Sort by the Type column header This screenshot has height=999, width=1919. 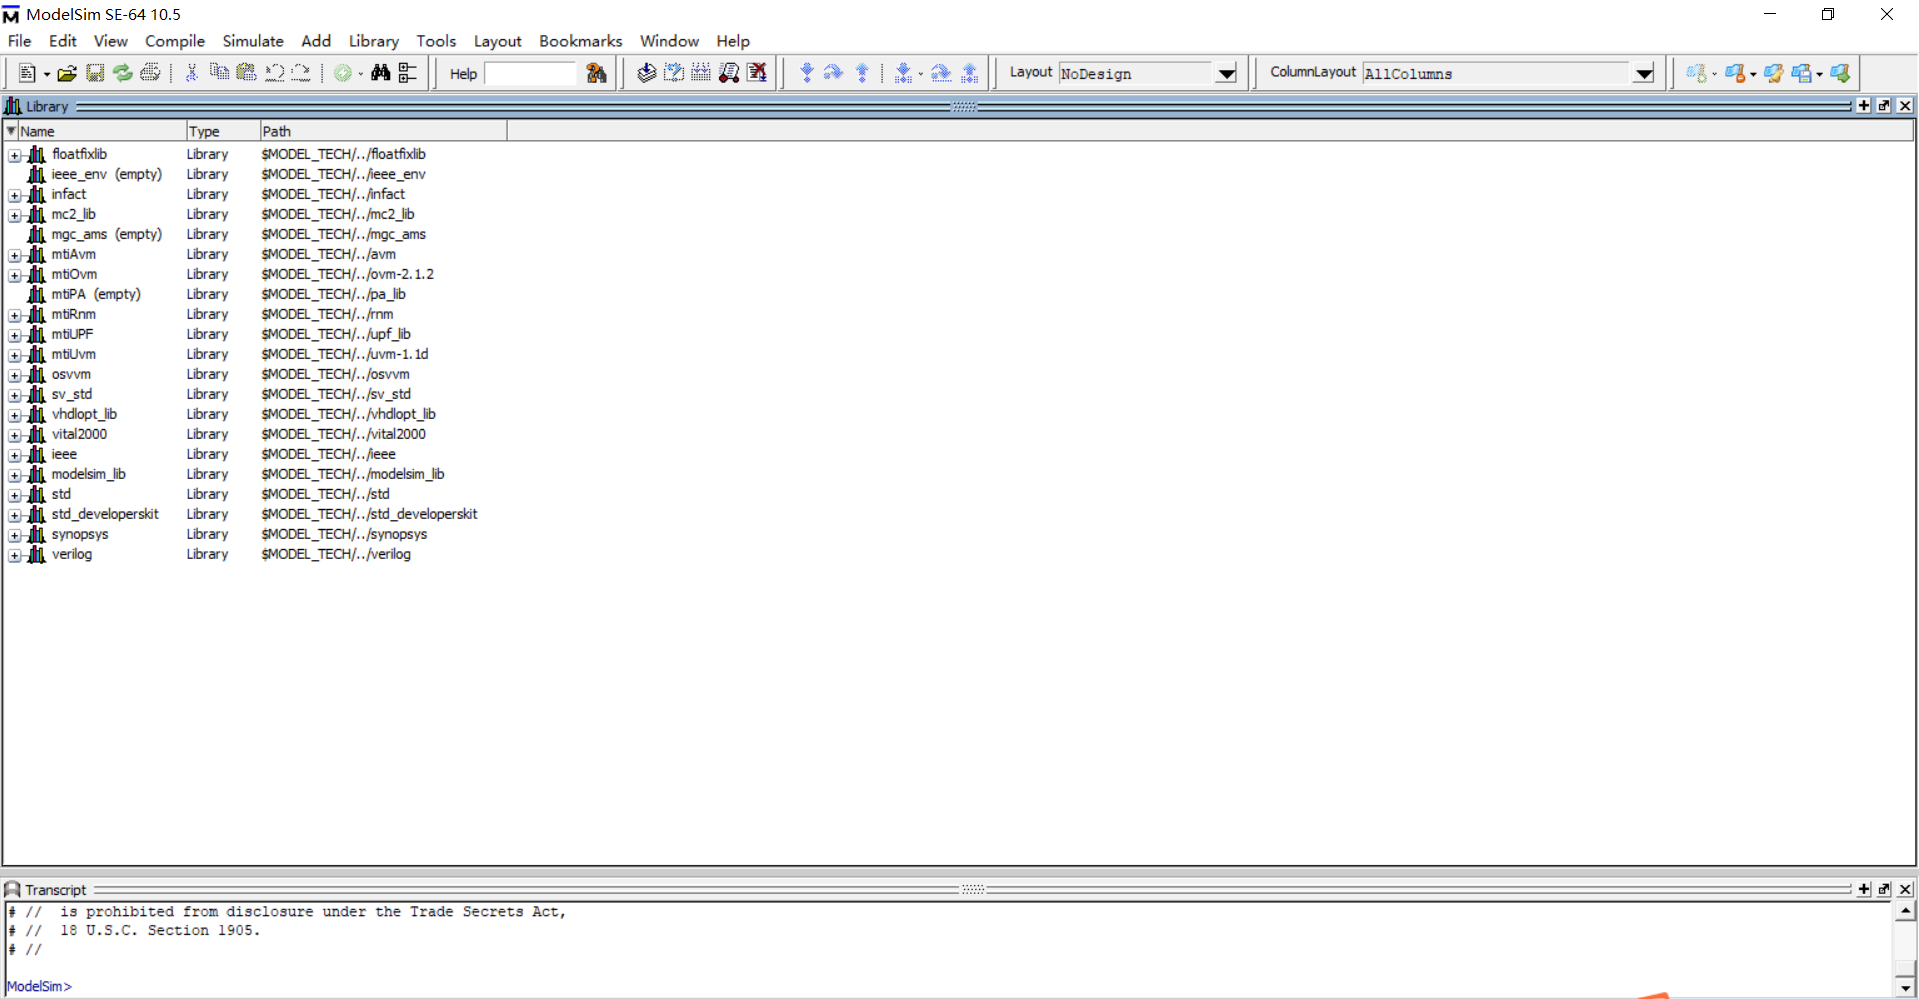coord(222,131)
